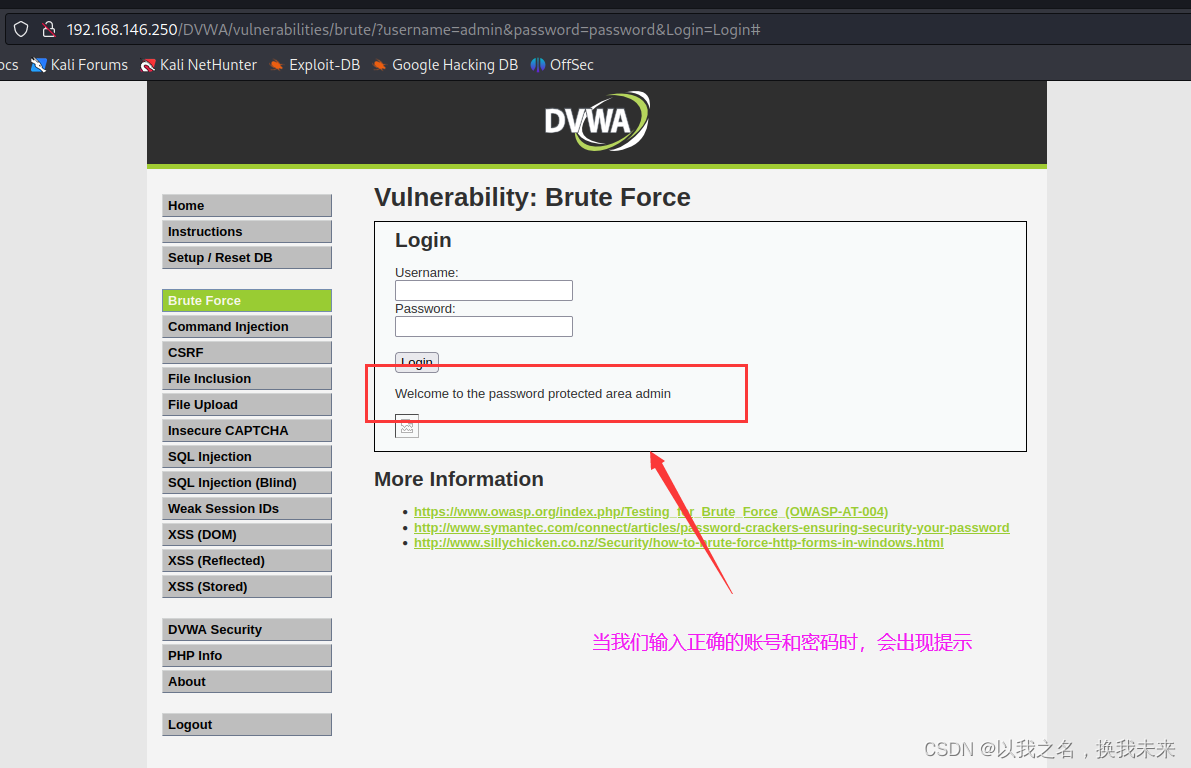This screenshot has height=768, width=1191.
Task: Click the Login button
Action: (417, 362)
